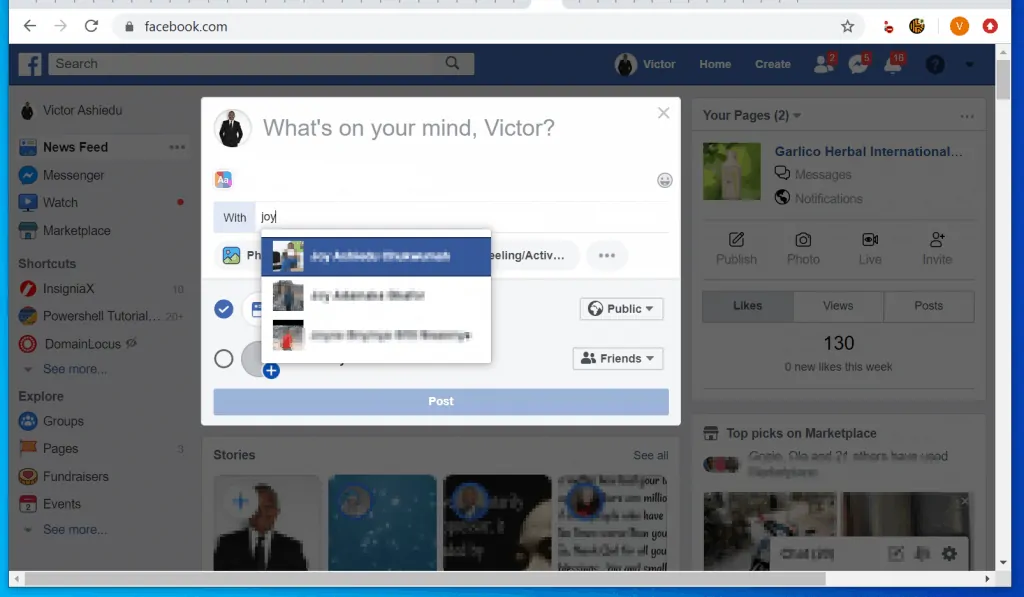The width and height of the screenshot is (1024, 597).
Task: Open Messenger messages icon in top bar
Action: (x=859, y=63)
